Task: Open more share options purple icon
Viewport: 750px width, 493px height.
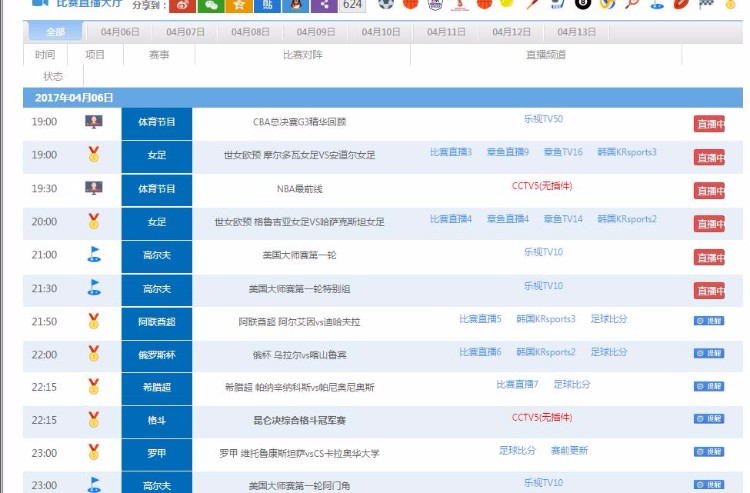Action: click(x=324, y=5)
